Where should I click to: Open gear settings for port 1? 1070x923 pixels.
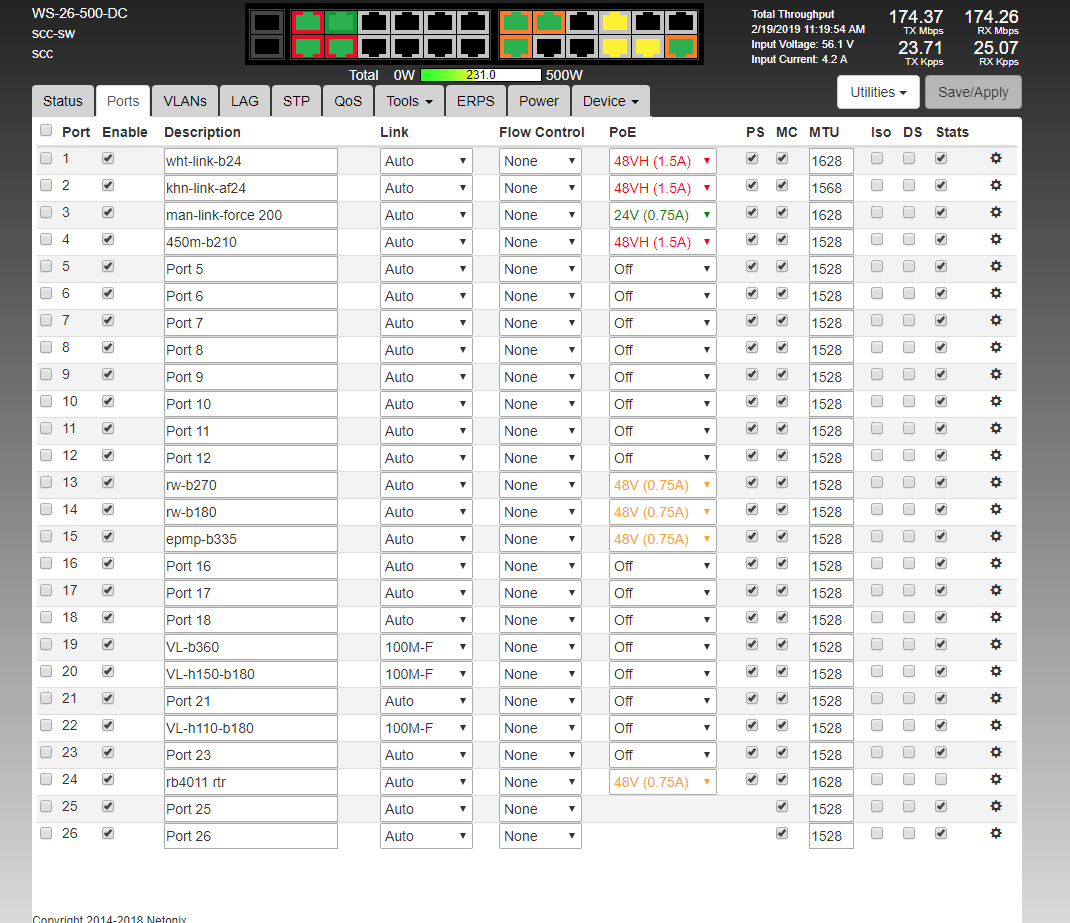(995, 158)
